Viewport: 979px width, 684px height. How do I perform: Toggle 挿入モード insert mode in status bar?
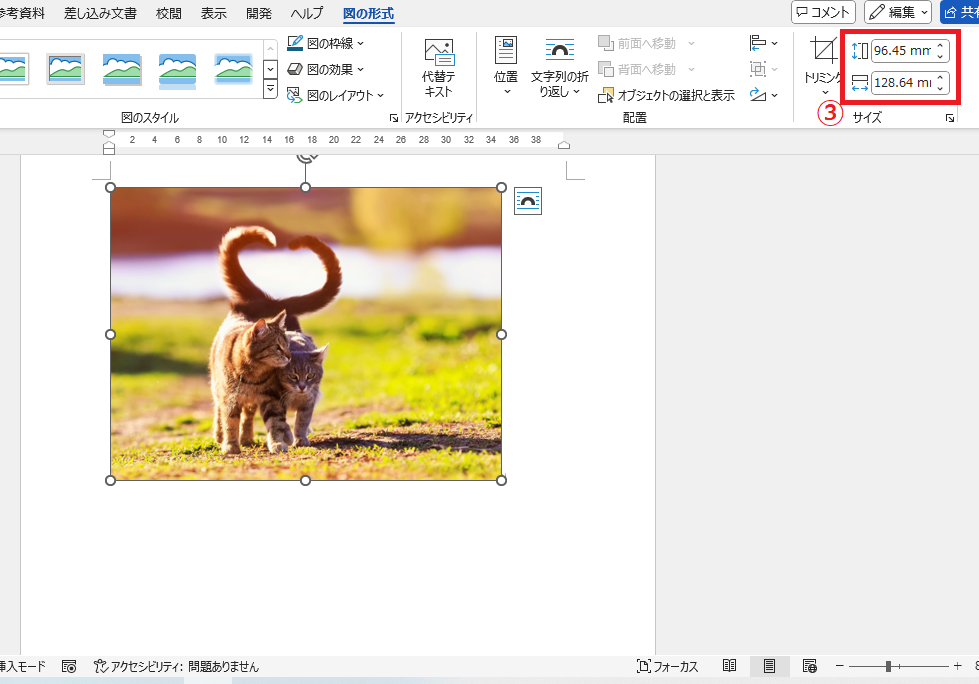click(23, 667)
